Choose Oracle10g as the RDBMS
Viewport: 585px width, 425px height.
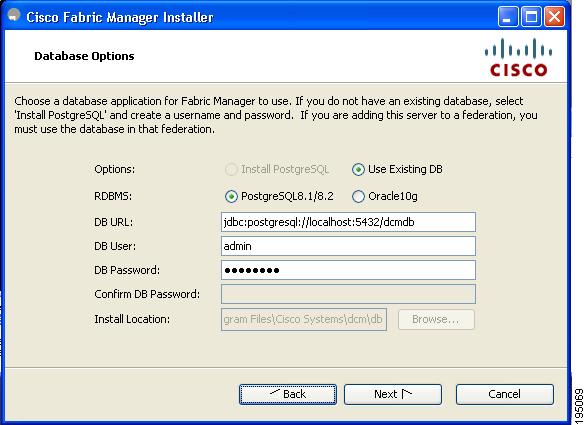358,196
